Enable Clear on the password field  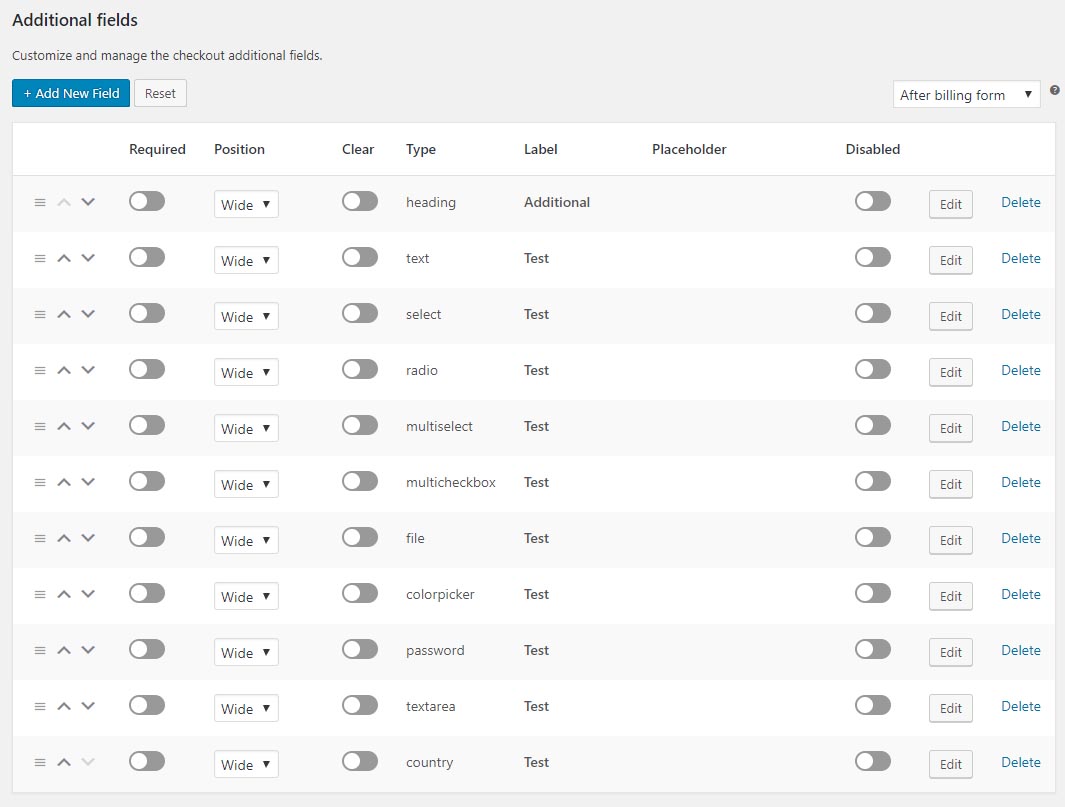tap(360, 650)
